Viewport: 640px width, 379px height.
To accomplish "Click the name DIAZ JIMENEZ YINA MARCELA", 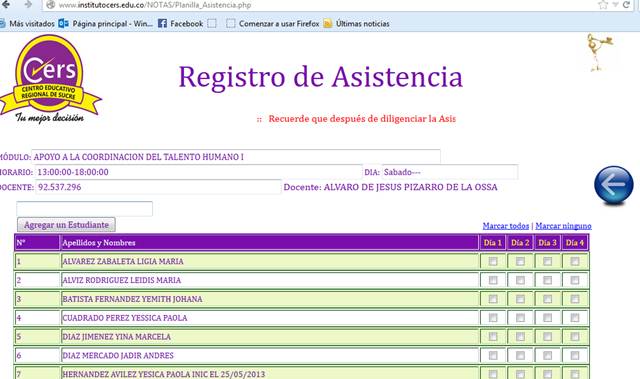I will [x=116, y=337].
